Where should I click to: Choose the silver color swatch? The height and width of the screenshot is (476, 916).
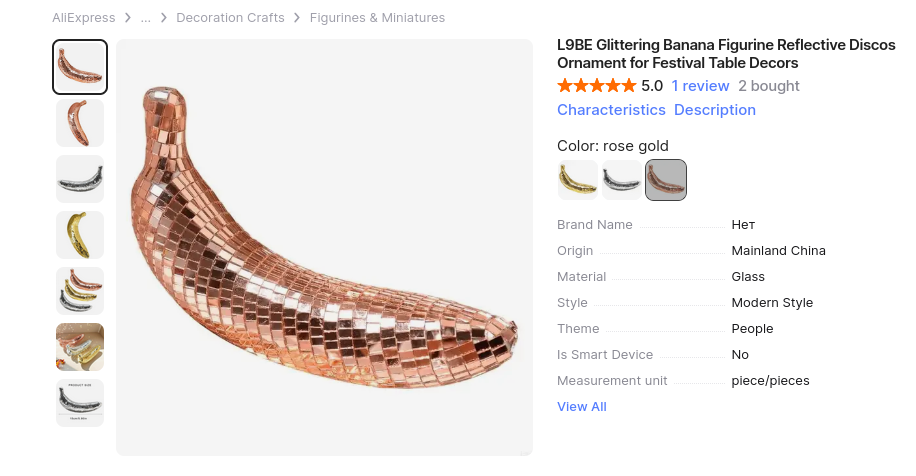622,180
